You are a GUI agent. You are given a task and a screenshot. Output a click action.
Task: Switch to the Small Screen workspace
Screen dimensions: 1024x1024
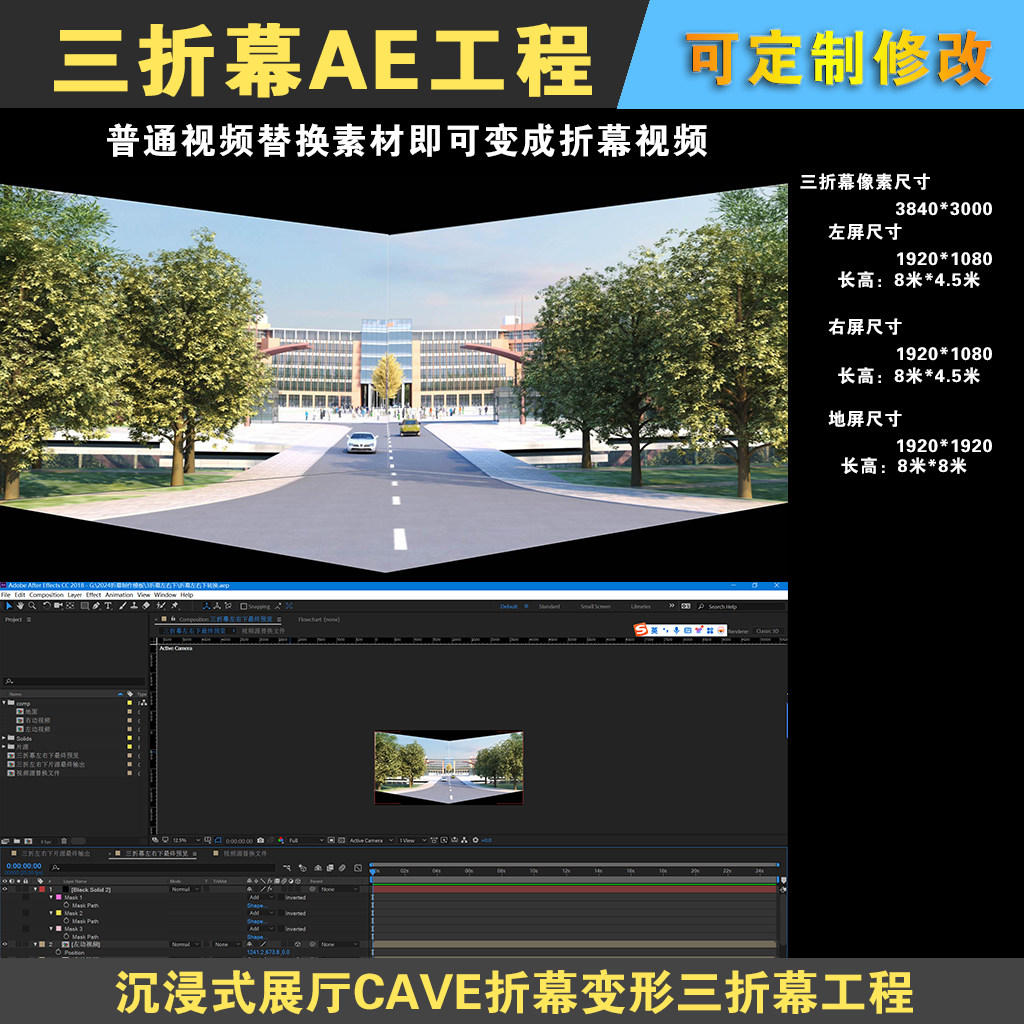pos(596,606)
